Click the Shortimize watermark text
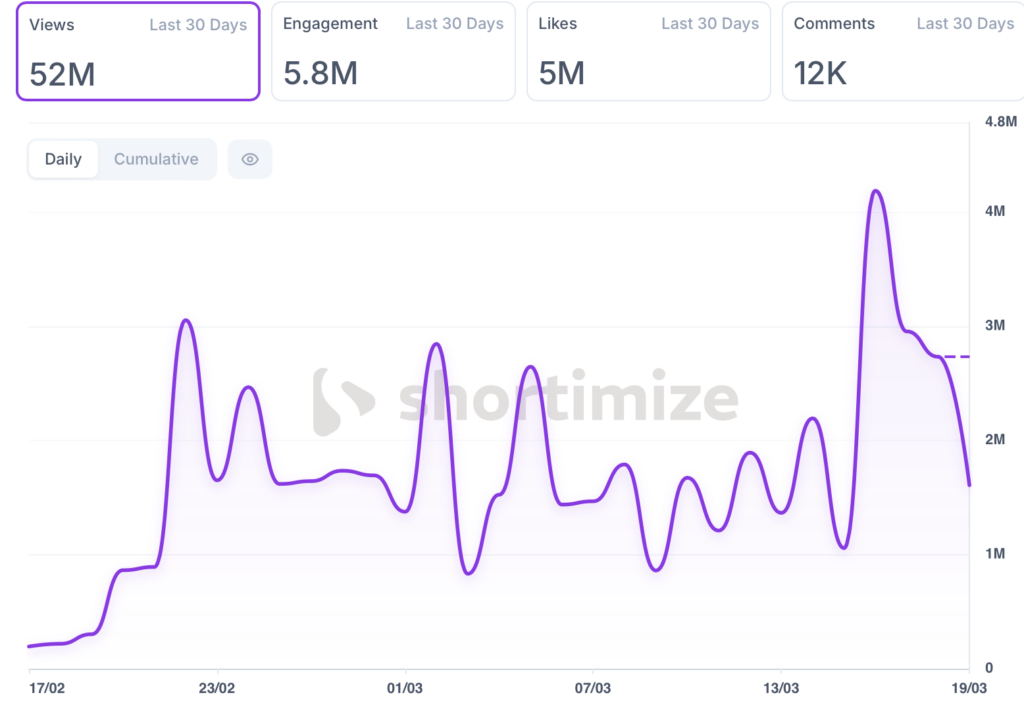The width and height of the screenshot is (1024, 720). 568,399
